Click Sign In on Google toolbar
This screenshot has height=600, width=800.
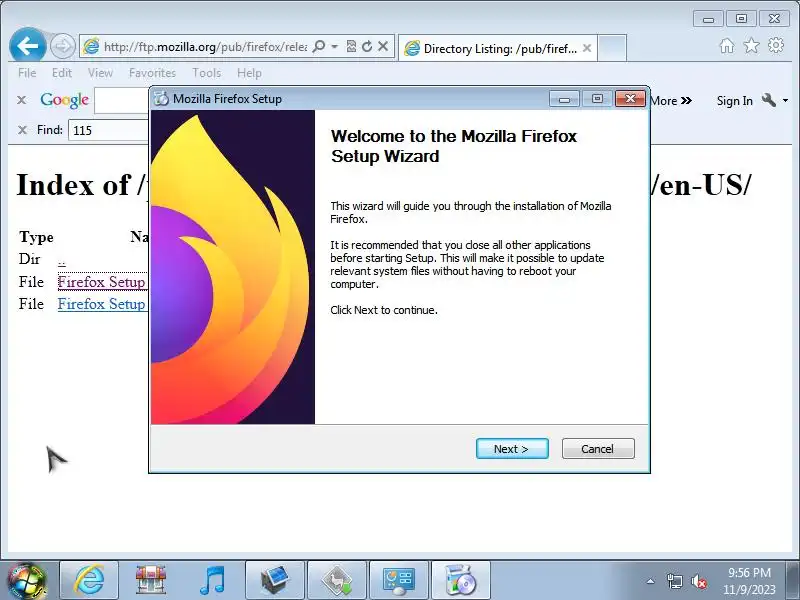point(734,101)
